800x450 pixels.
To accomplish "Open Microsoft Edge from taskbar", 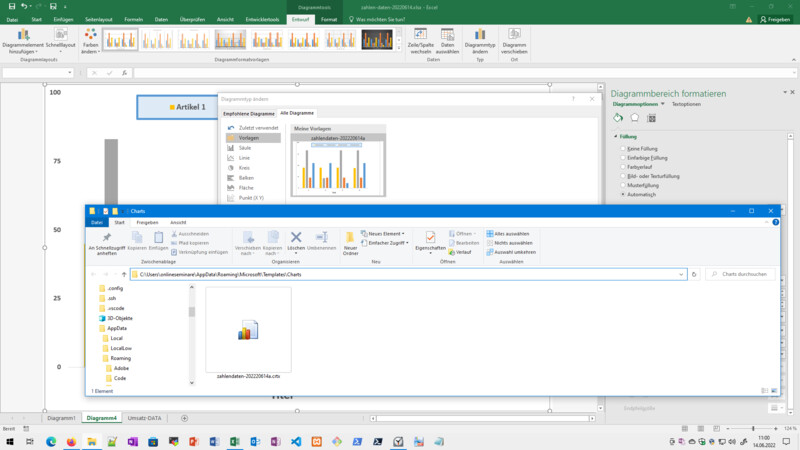I will point(51,441).
